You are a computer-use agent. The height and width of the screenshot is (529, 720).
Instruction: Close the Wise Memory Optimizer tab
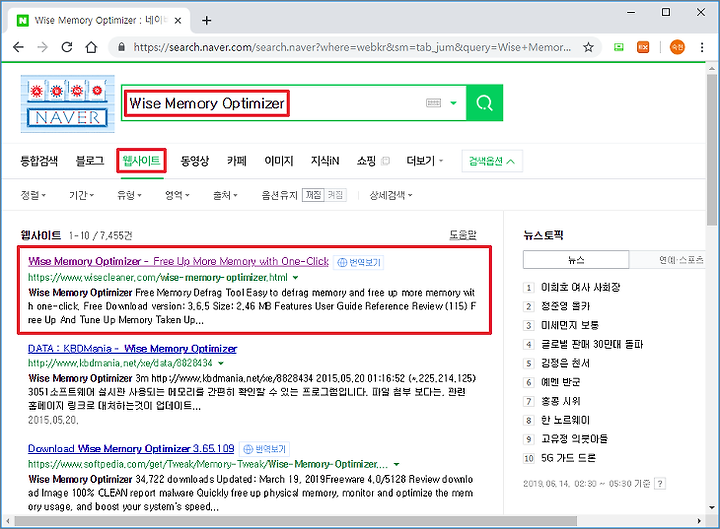coord(178,21)
